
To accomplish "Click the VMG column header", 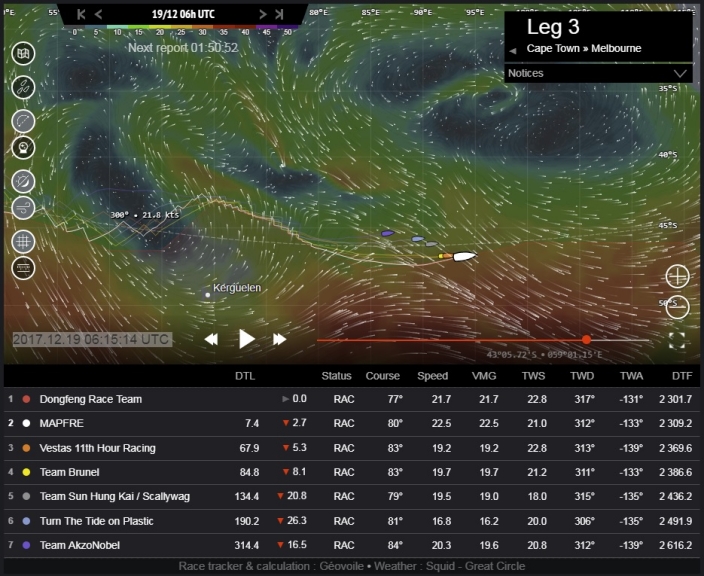I will pos(484,376).
